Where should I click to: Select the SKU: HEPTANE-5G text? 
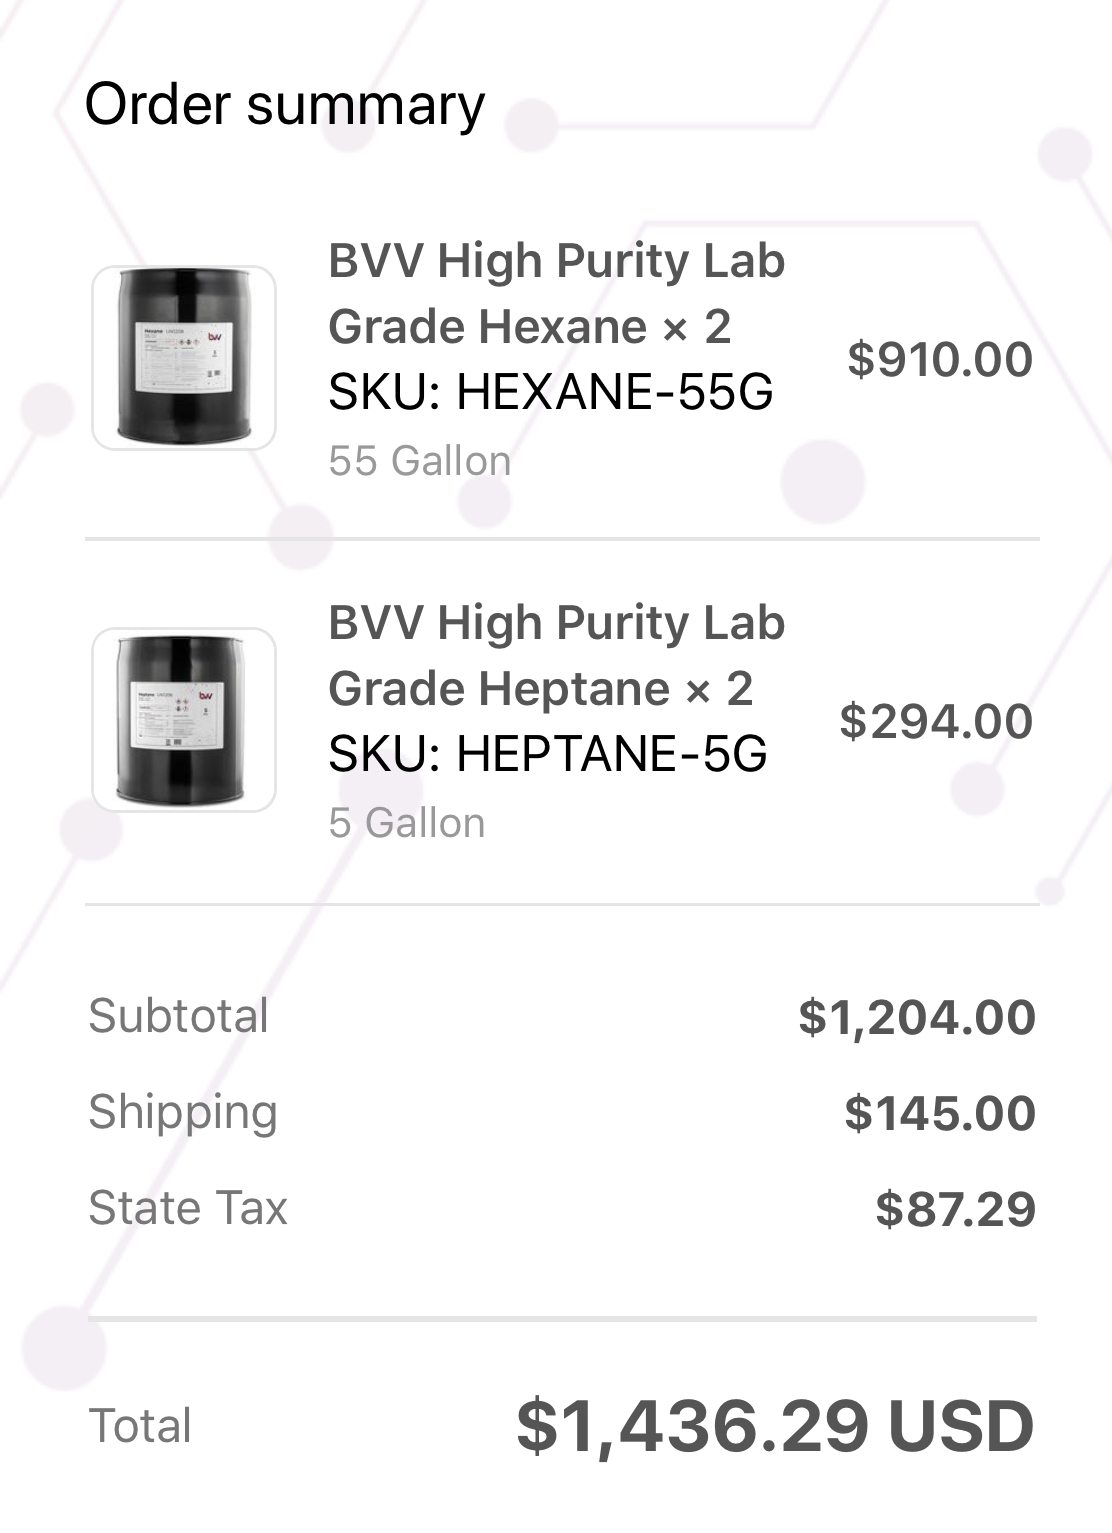coord(547,754)
